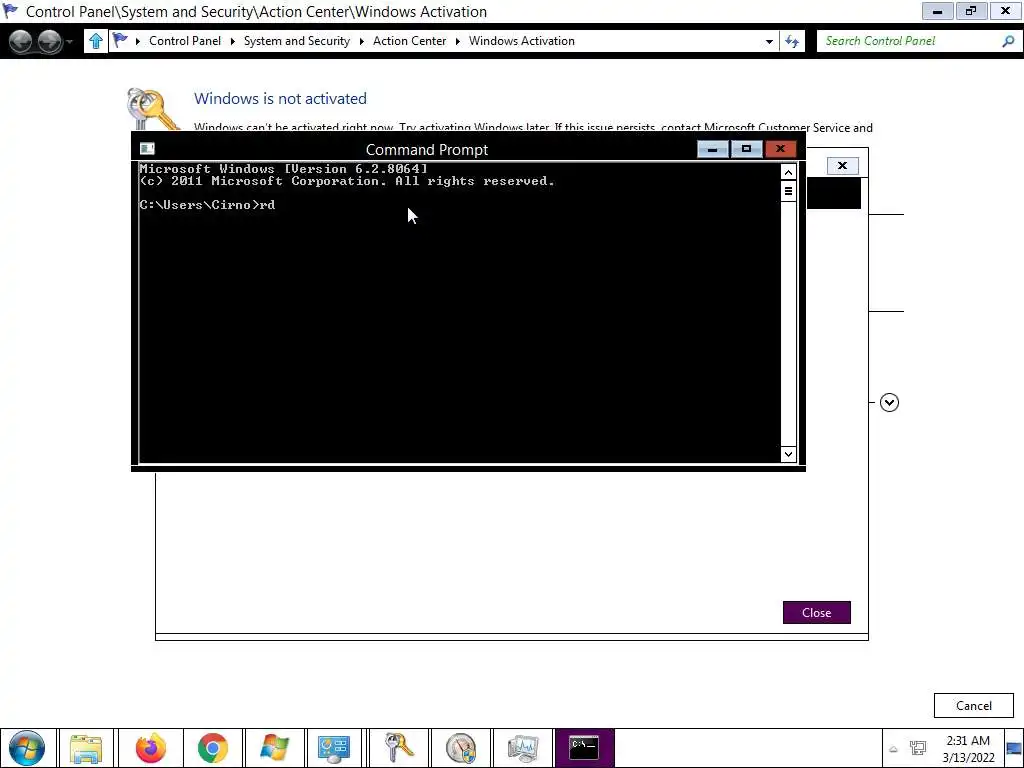Launch Firefox from the taskbar
This screenshot has width=1024, height=768.
[x=151, y=748]
